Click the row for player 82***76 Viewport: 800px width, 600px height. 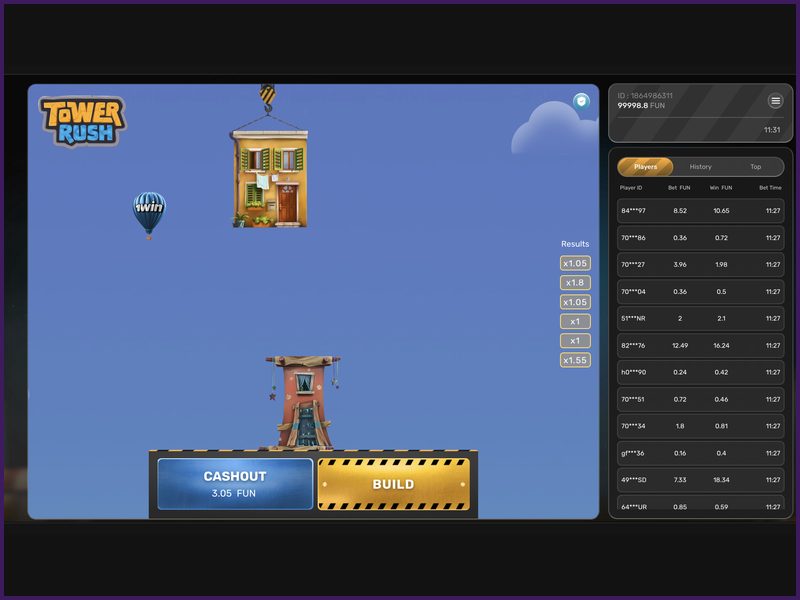pos(700,346)
